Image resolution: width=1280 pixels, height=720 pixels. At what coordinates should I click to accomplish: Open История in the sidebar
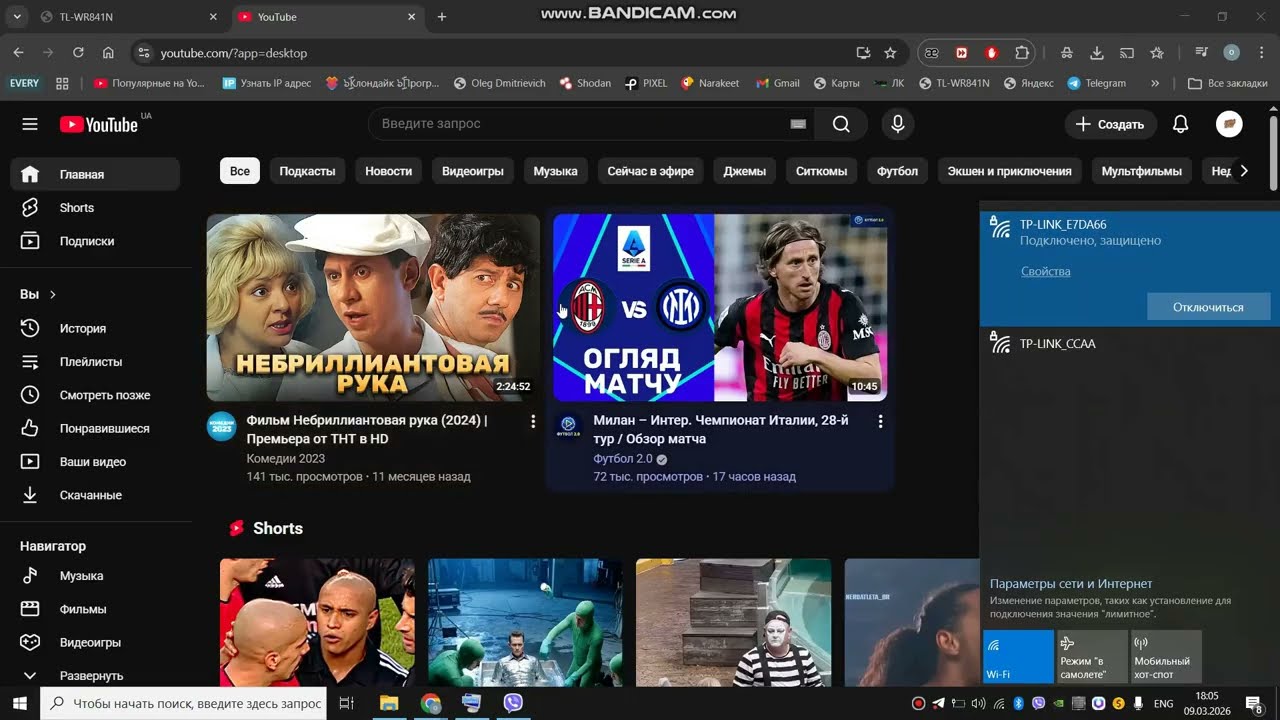96,328
